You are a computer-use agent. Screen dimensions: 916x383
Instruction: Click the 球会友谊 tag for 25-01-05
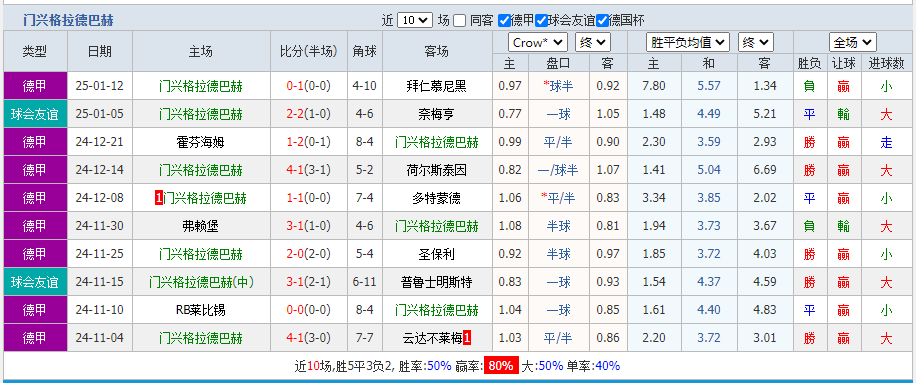pyautogui.click(x=35, y=114)
